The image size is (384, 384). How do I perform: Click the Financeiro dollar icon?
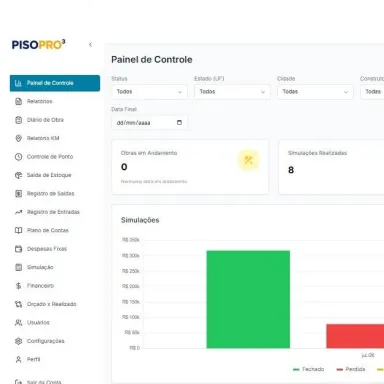[x=19, y=286]
